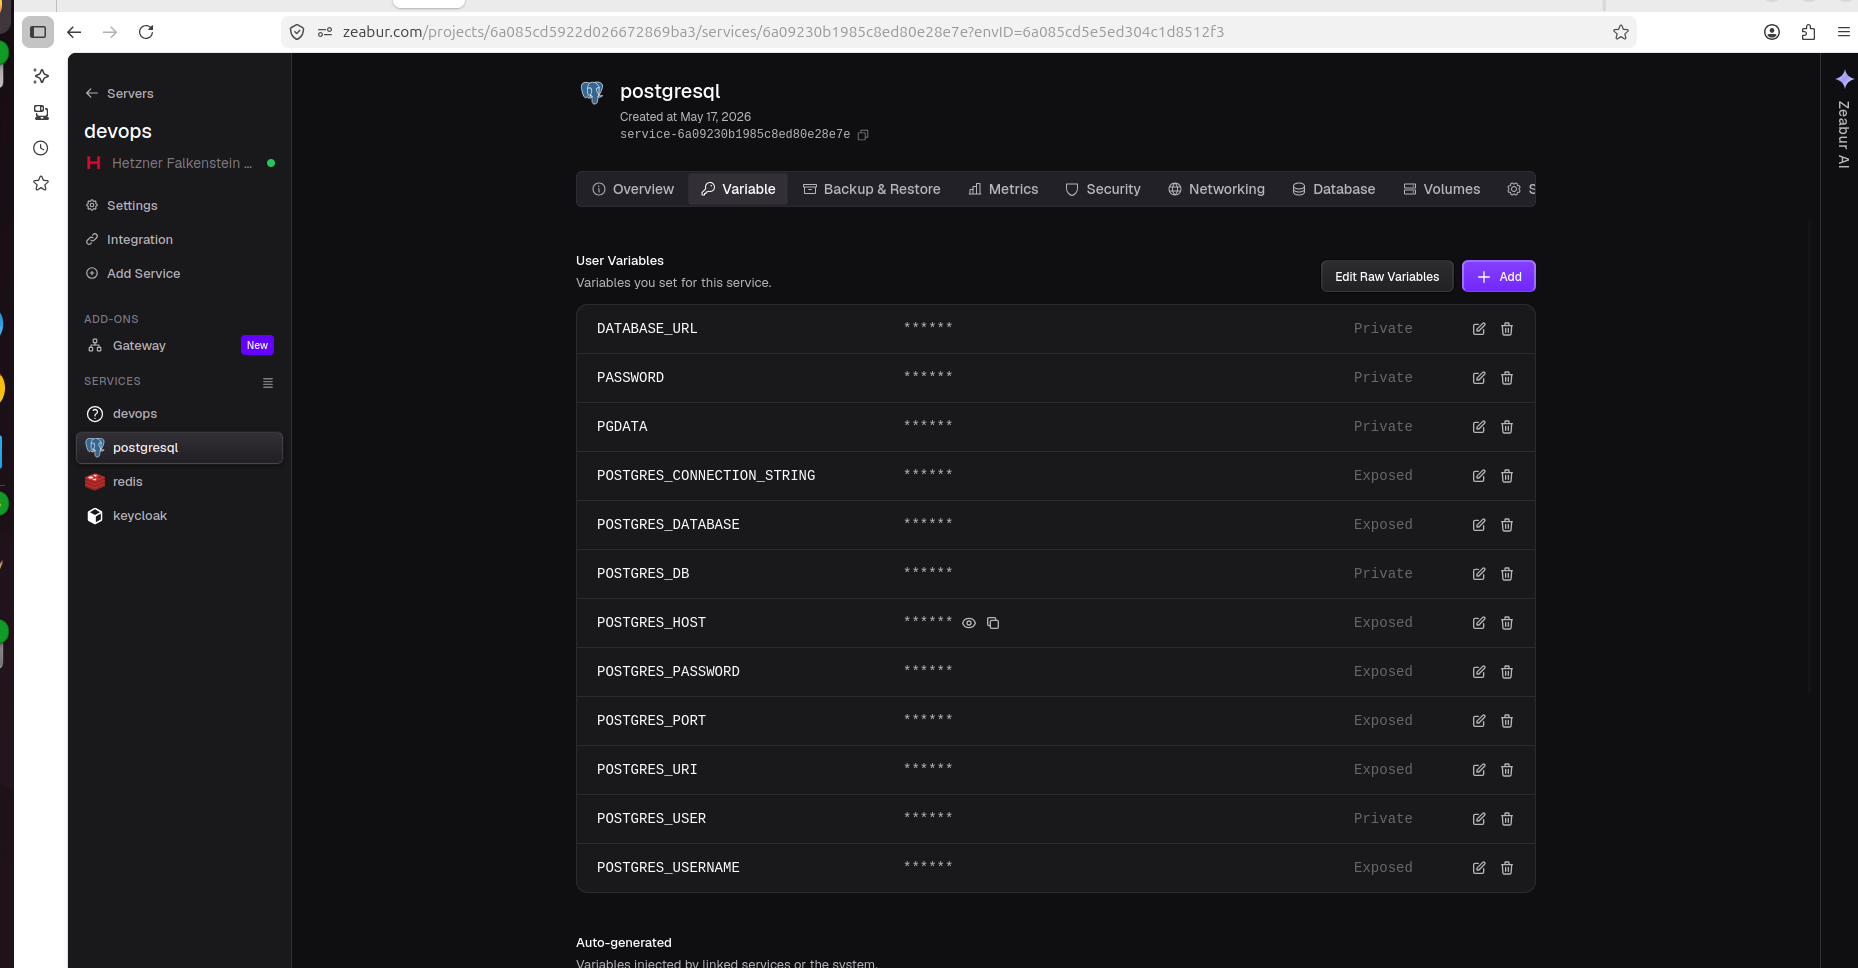Image resolution: width=1858 pixels, height=968 pixels.
Task: Delete the PGDATA variable
Action: [1507, 427]
